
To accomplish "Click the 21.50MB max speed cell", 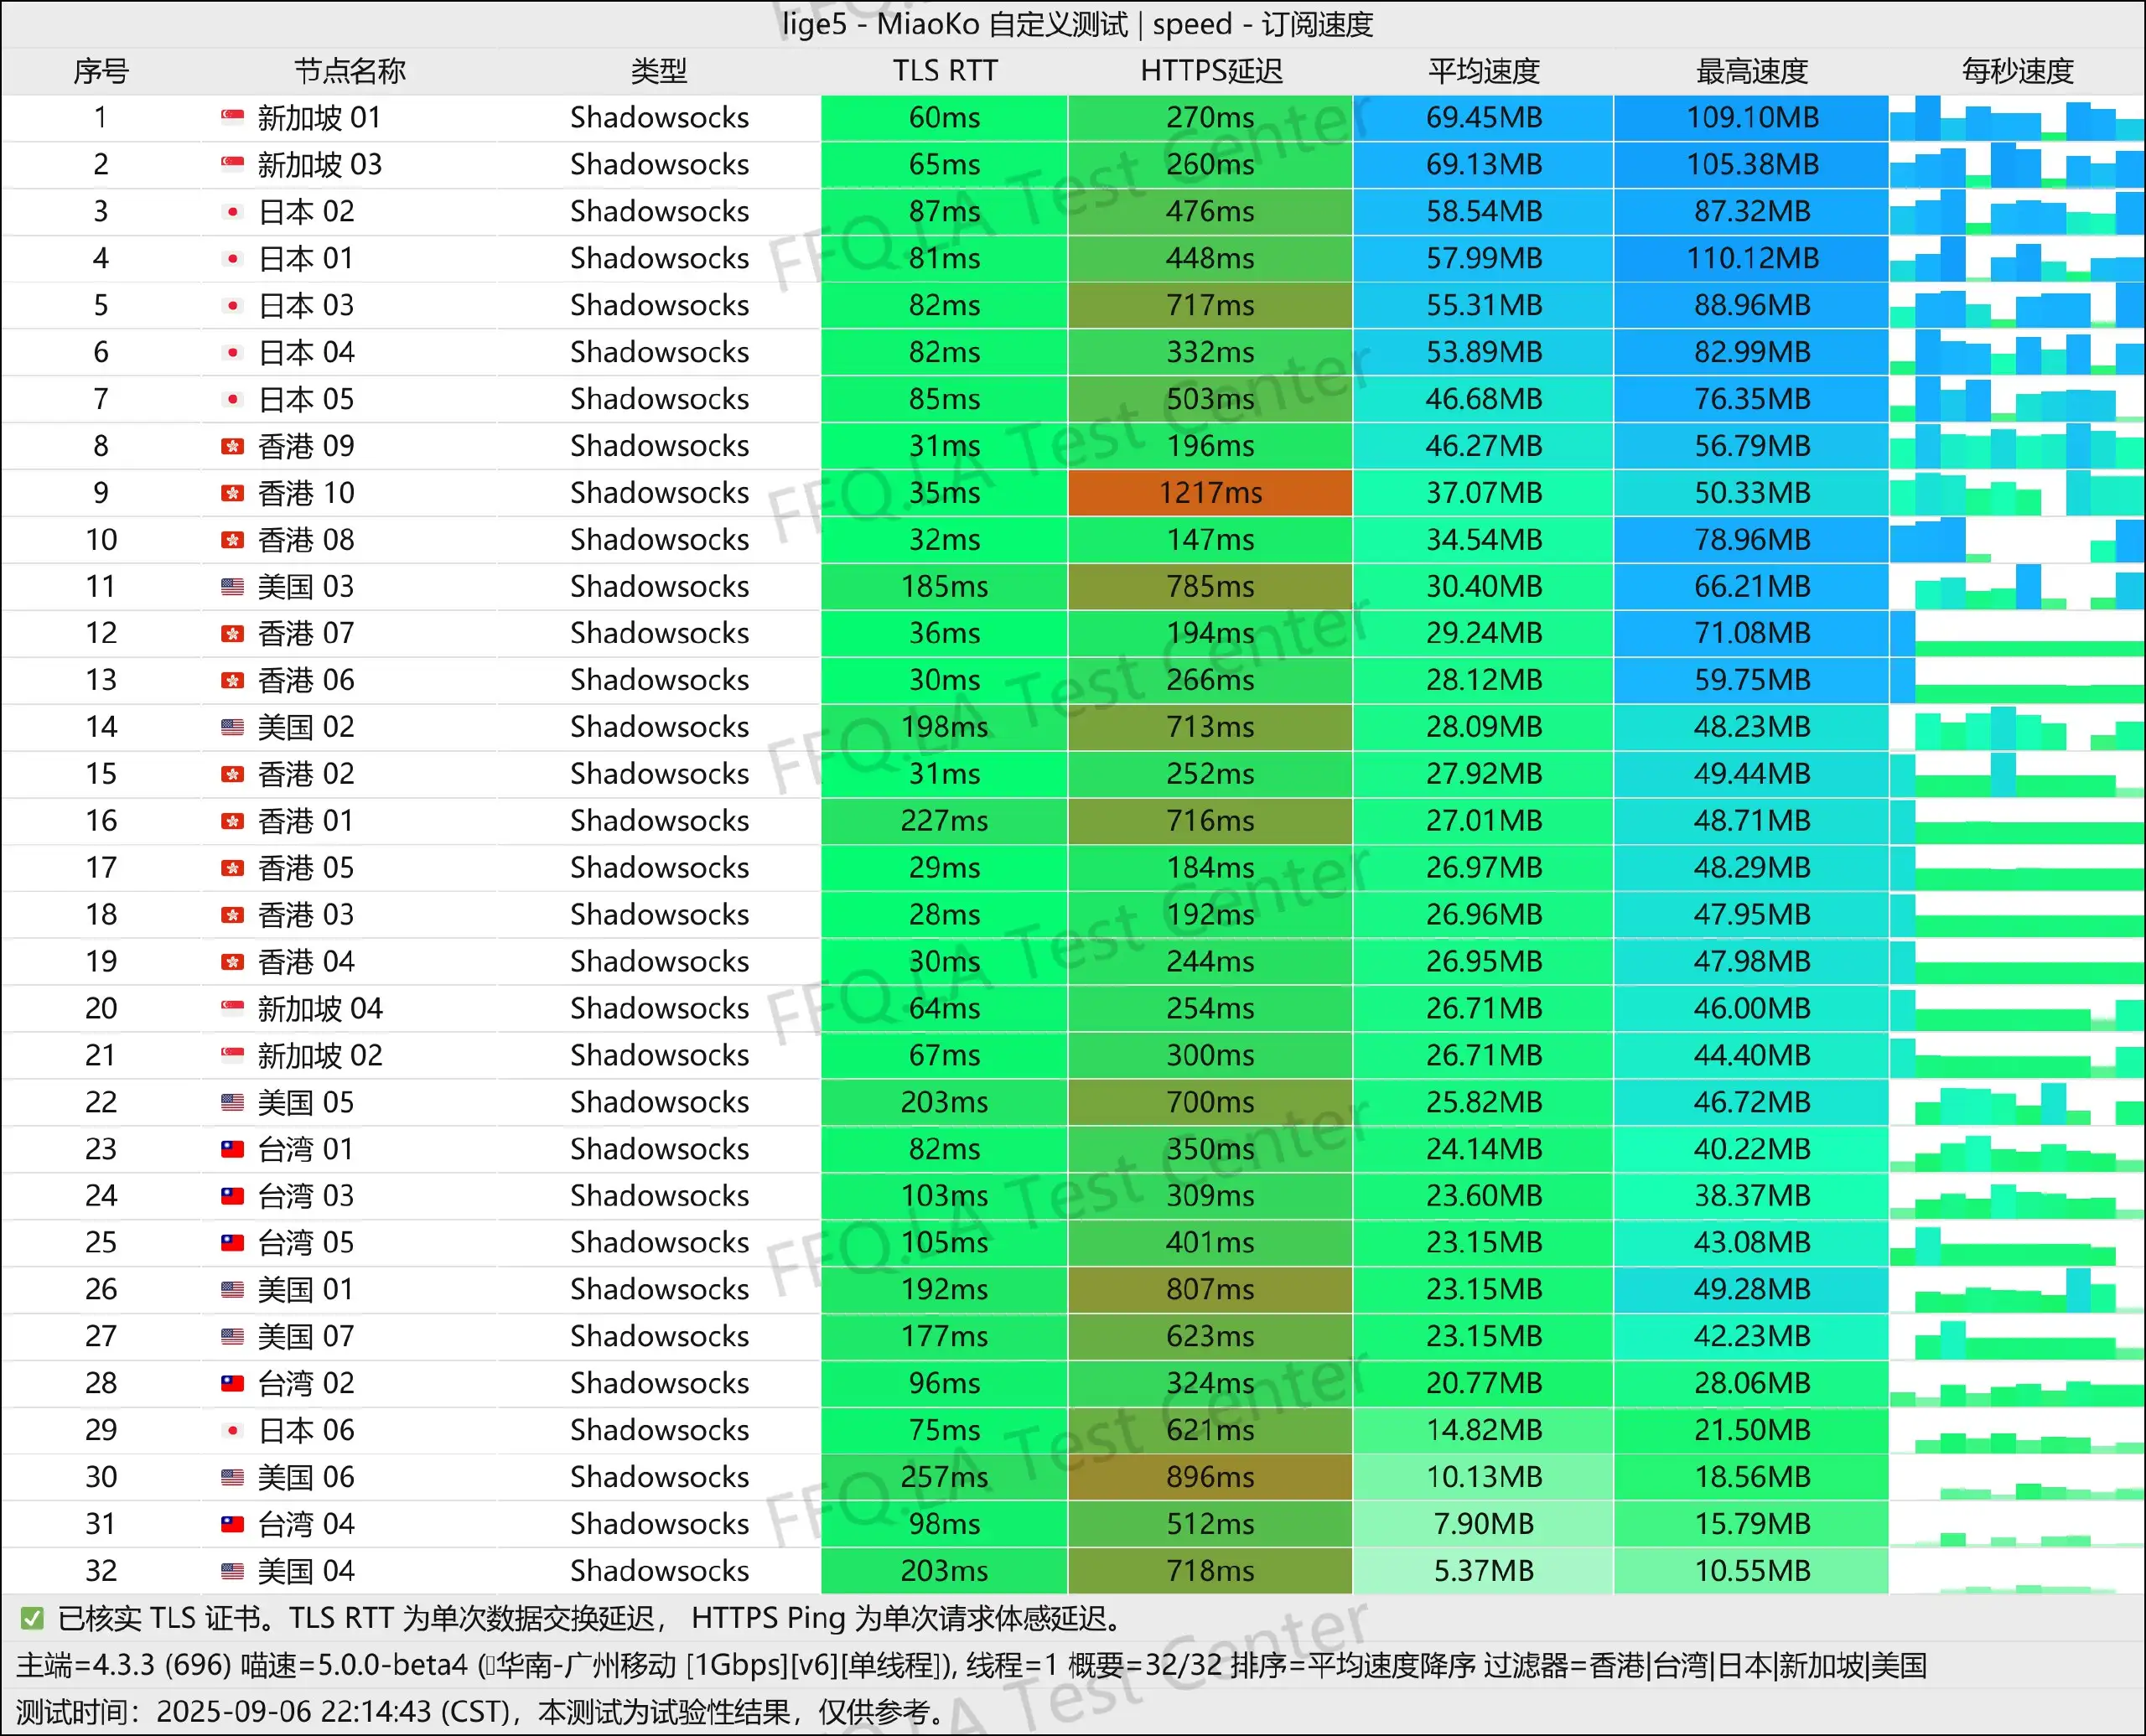I will 1752,1430.
